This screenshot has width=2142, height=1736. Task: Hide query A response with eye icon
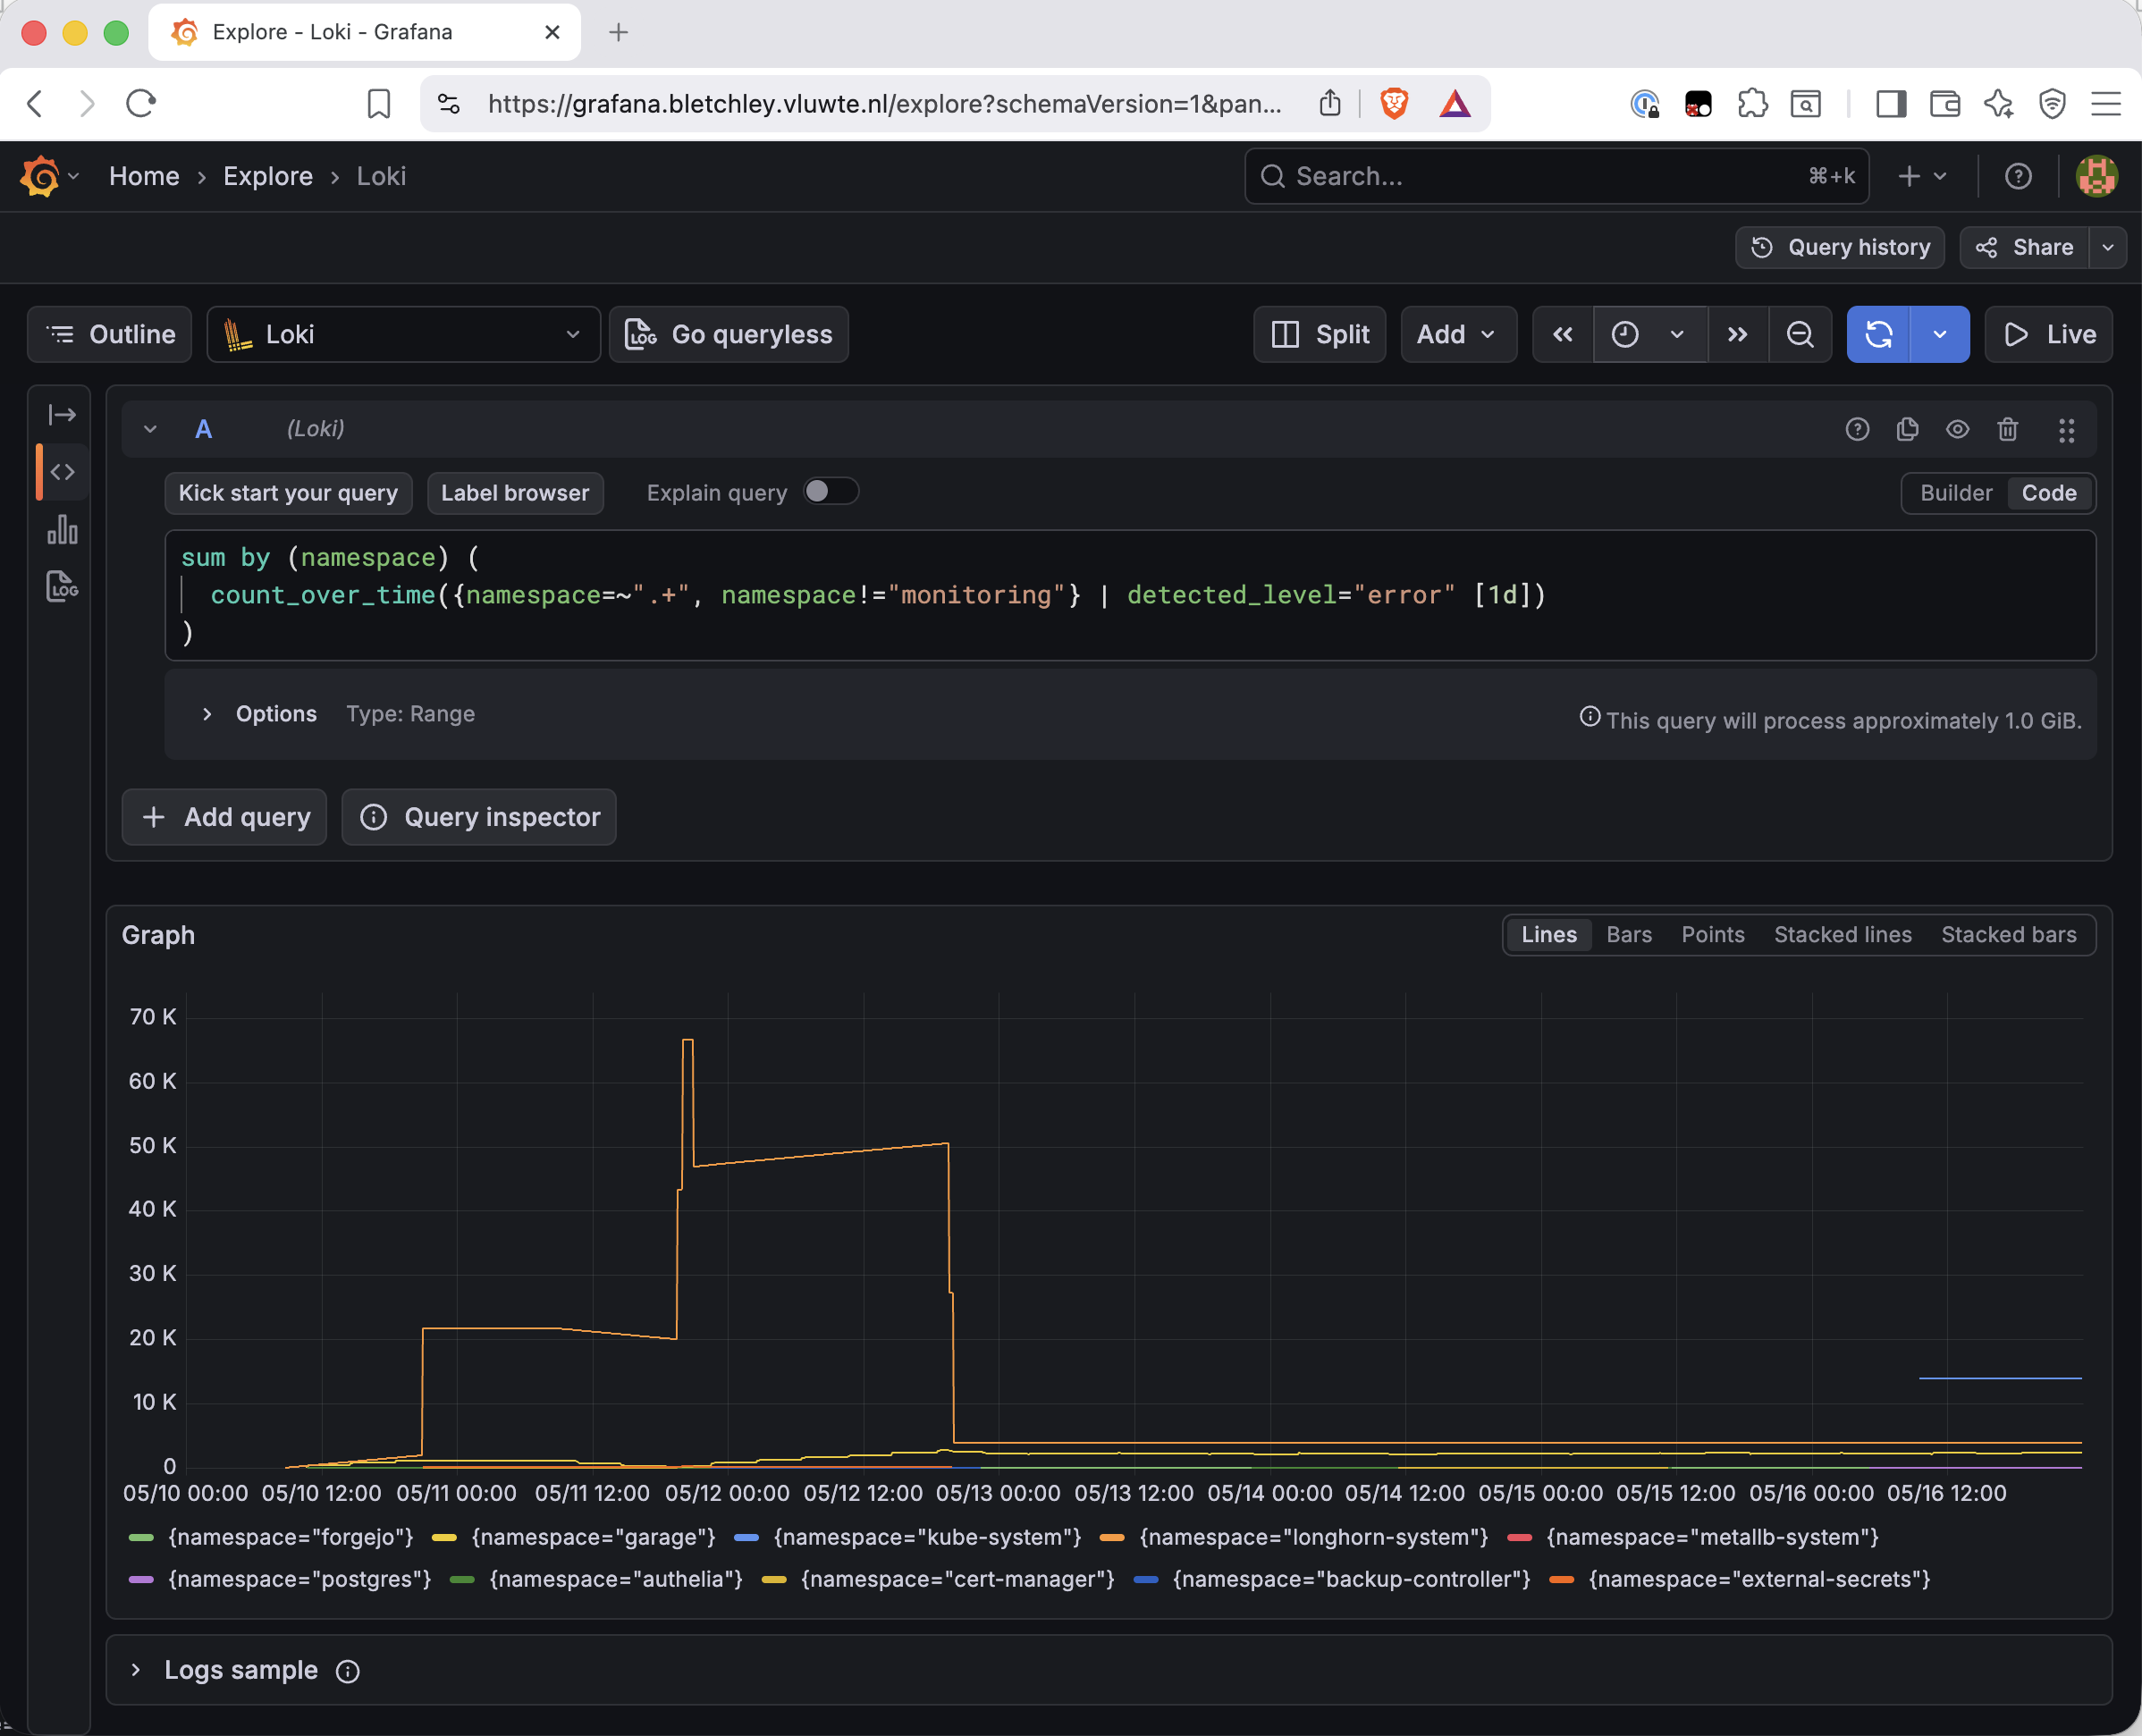point(1957,429)
